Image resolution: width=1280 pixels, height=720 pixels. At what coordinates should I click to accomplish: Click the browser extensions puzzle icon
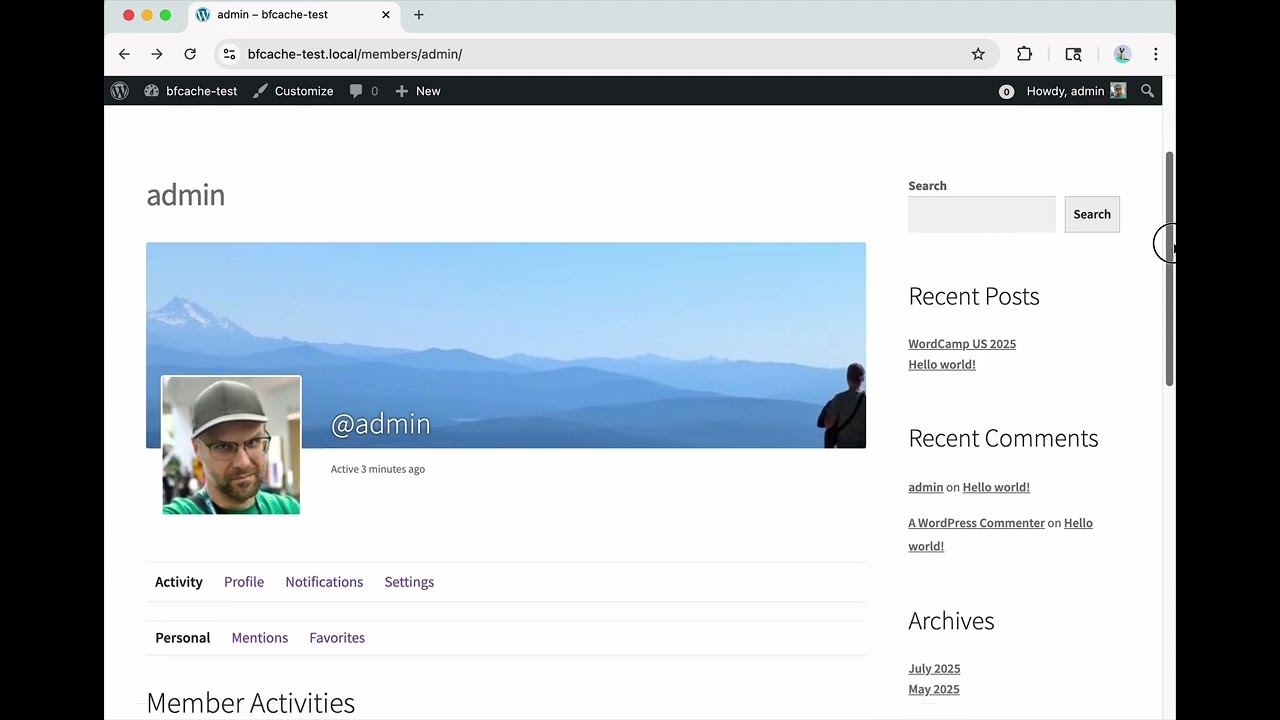1024,54
